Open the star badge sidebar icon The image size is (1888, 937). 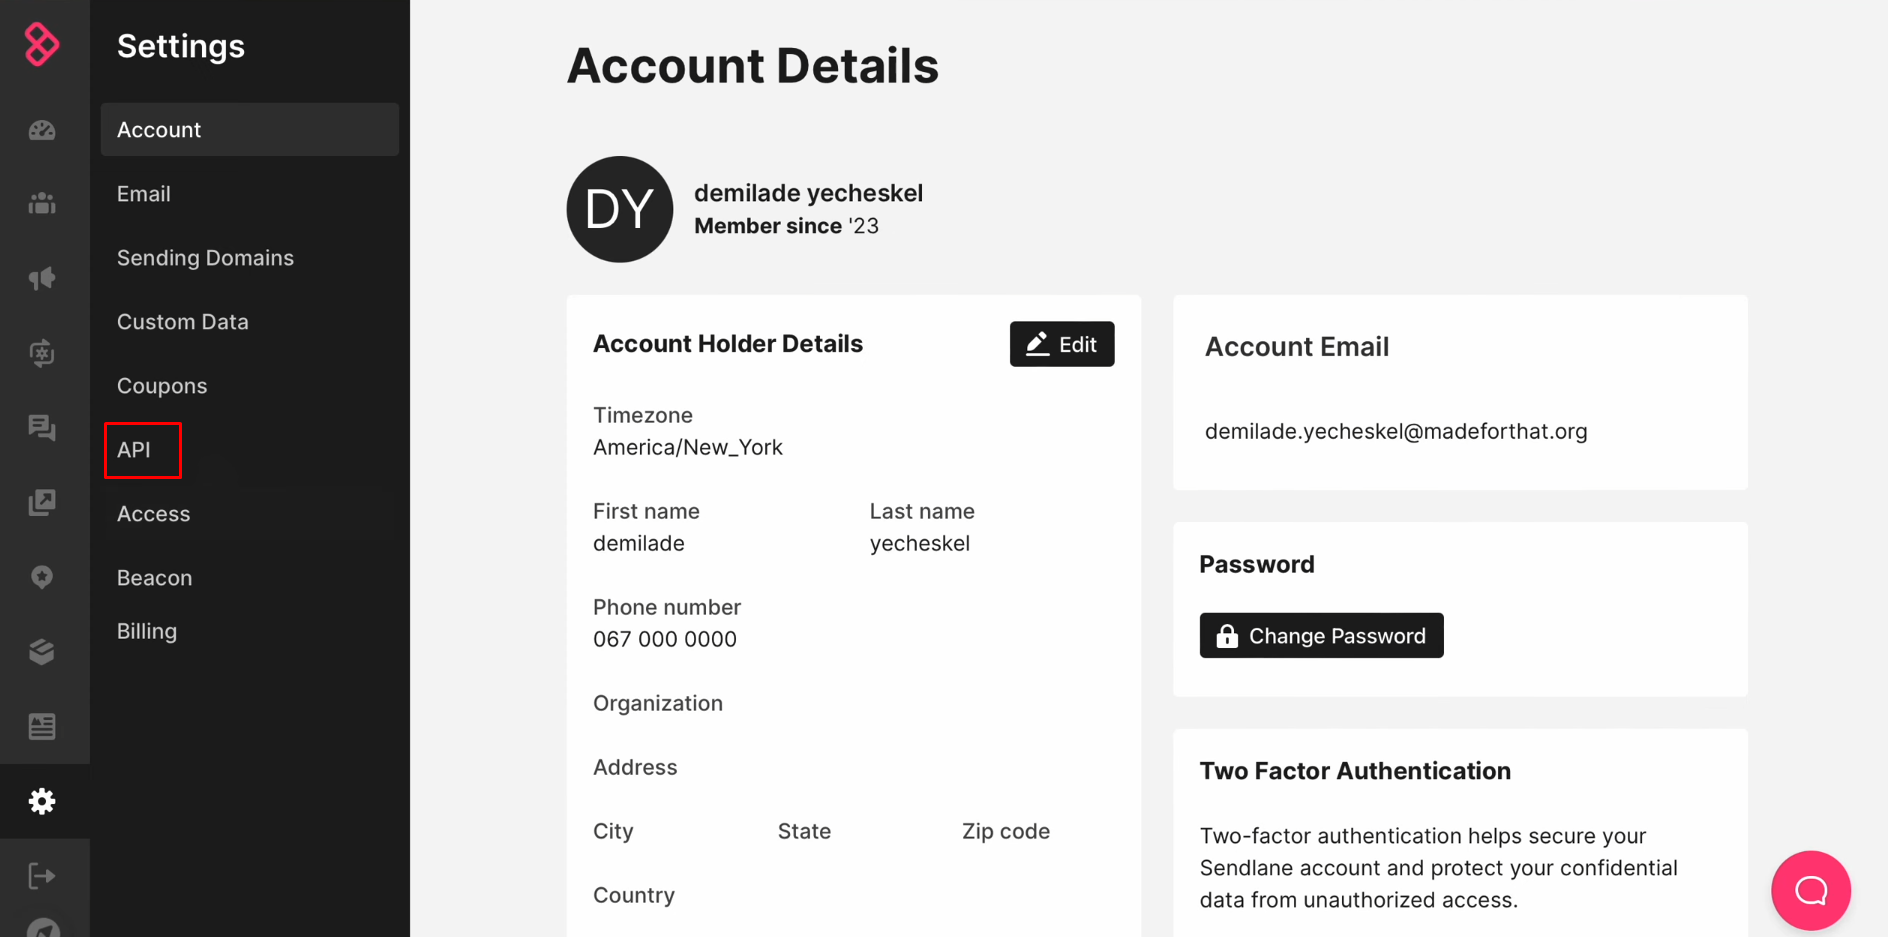(42, 577)
